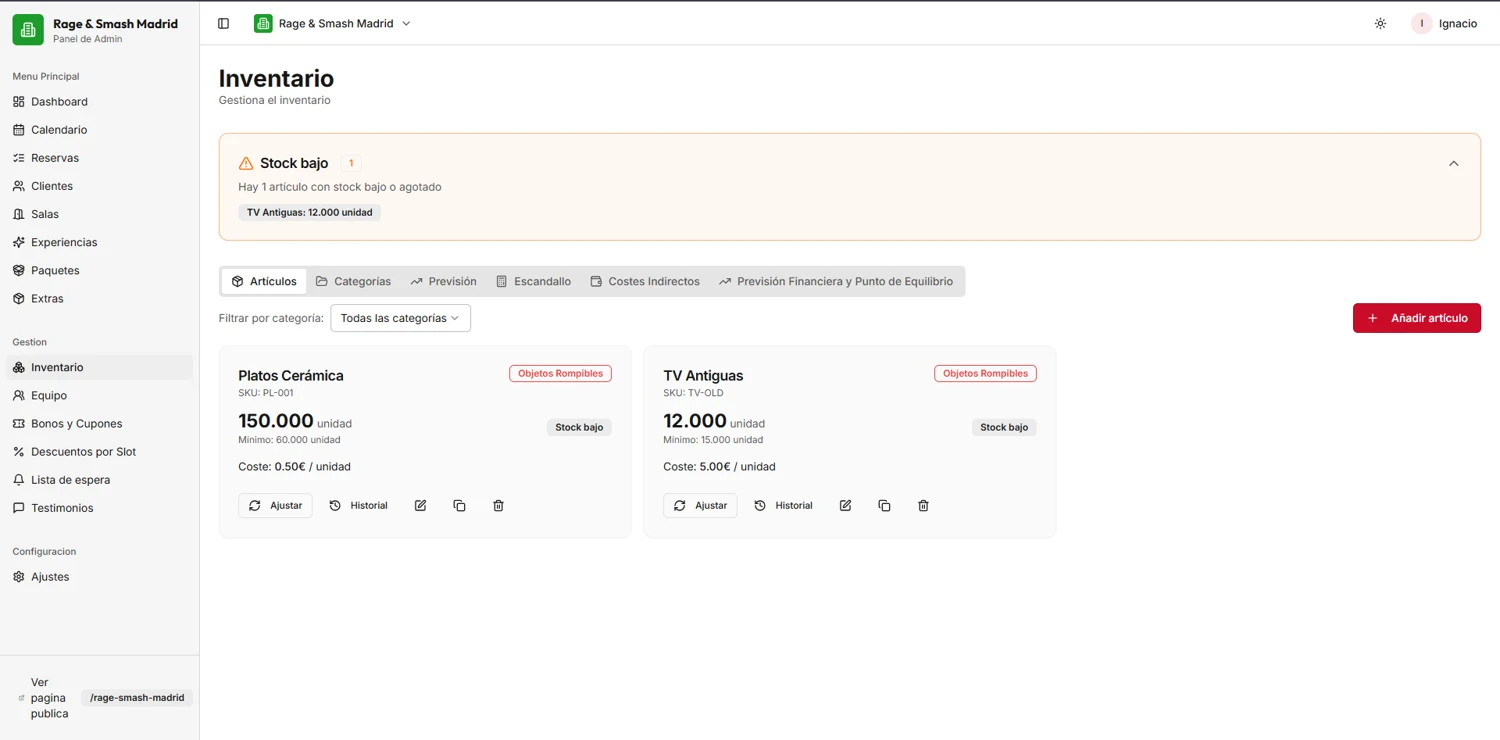Click Ajustar on Platos Cerámica card
The height and width of the screenshot is (740, 1500).
275,506
